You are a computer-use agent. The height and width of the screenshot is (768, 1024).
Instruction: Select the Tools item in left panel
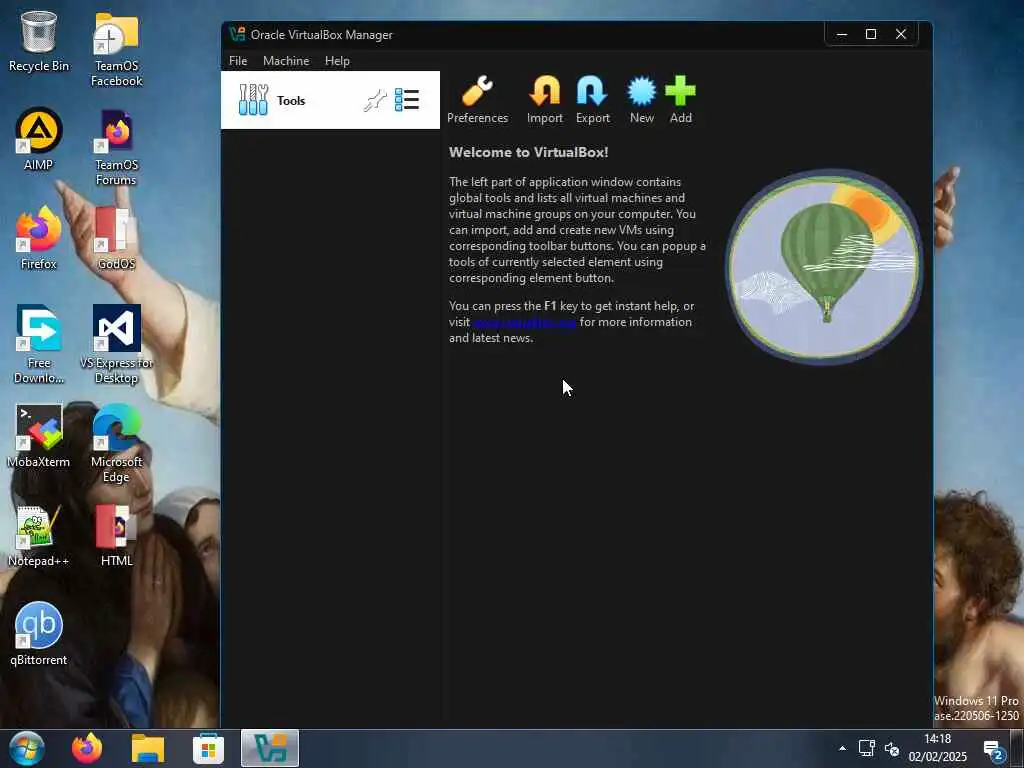pyautogui.click(x=330, y=100)
